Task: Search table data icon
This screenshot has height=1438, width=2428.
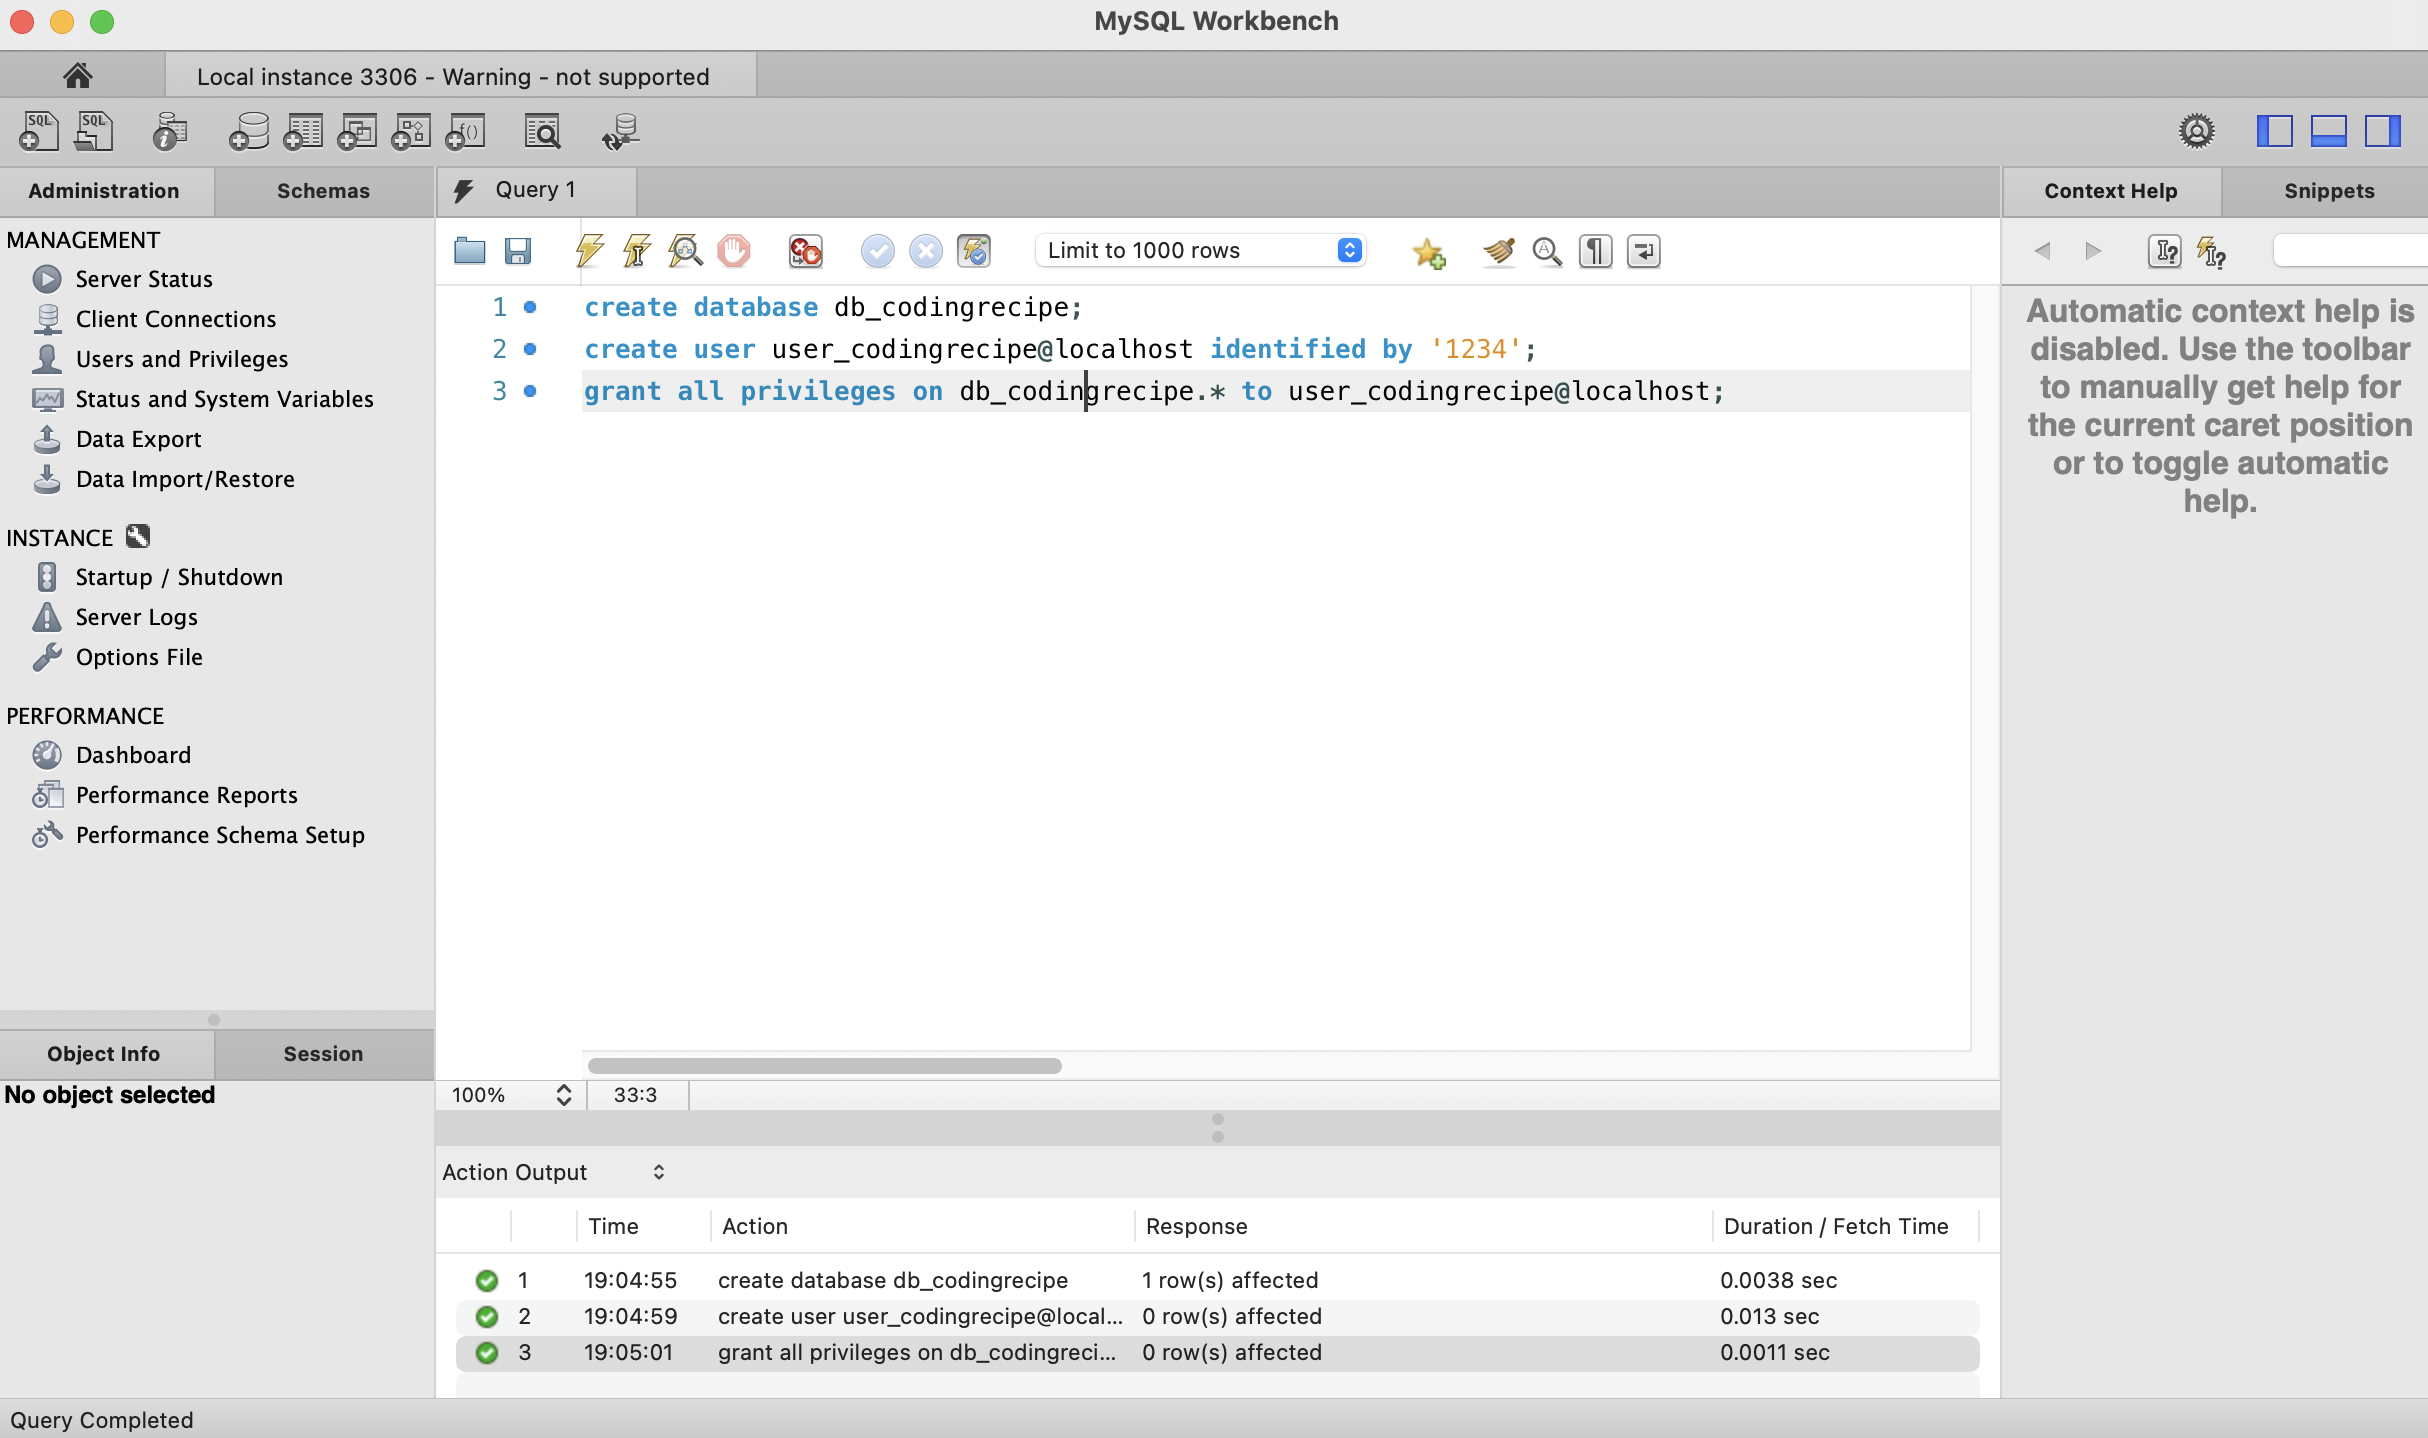Action: click(x=543, y=131)
